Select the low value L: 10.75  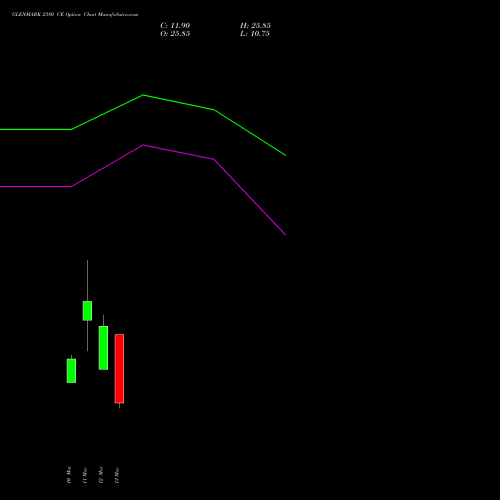click(x=255, y=34)
